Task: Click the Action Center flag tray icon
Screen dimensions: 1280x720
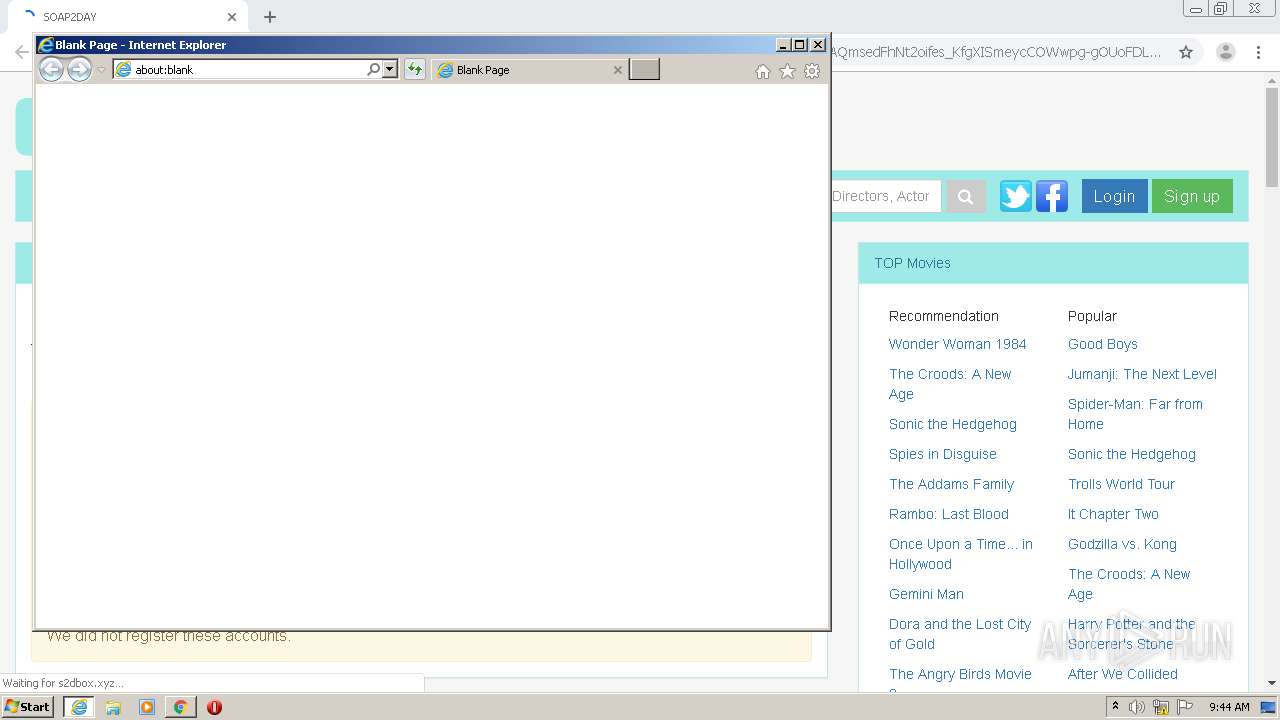Action: 1185,707
